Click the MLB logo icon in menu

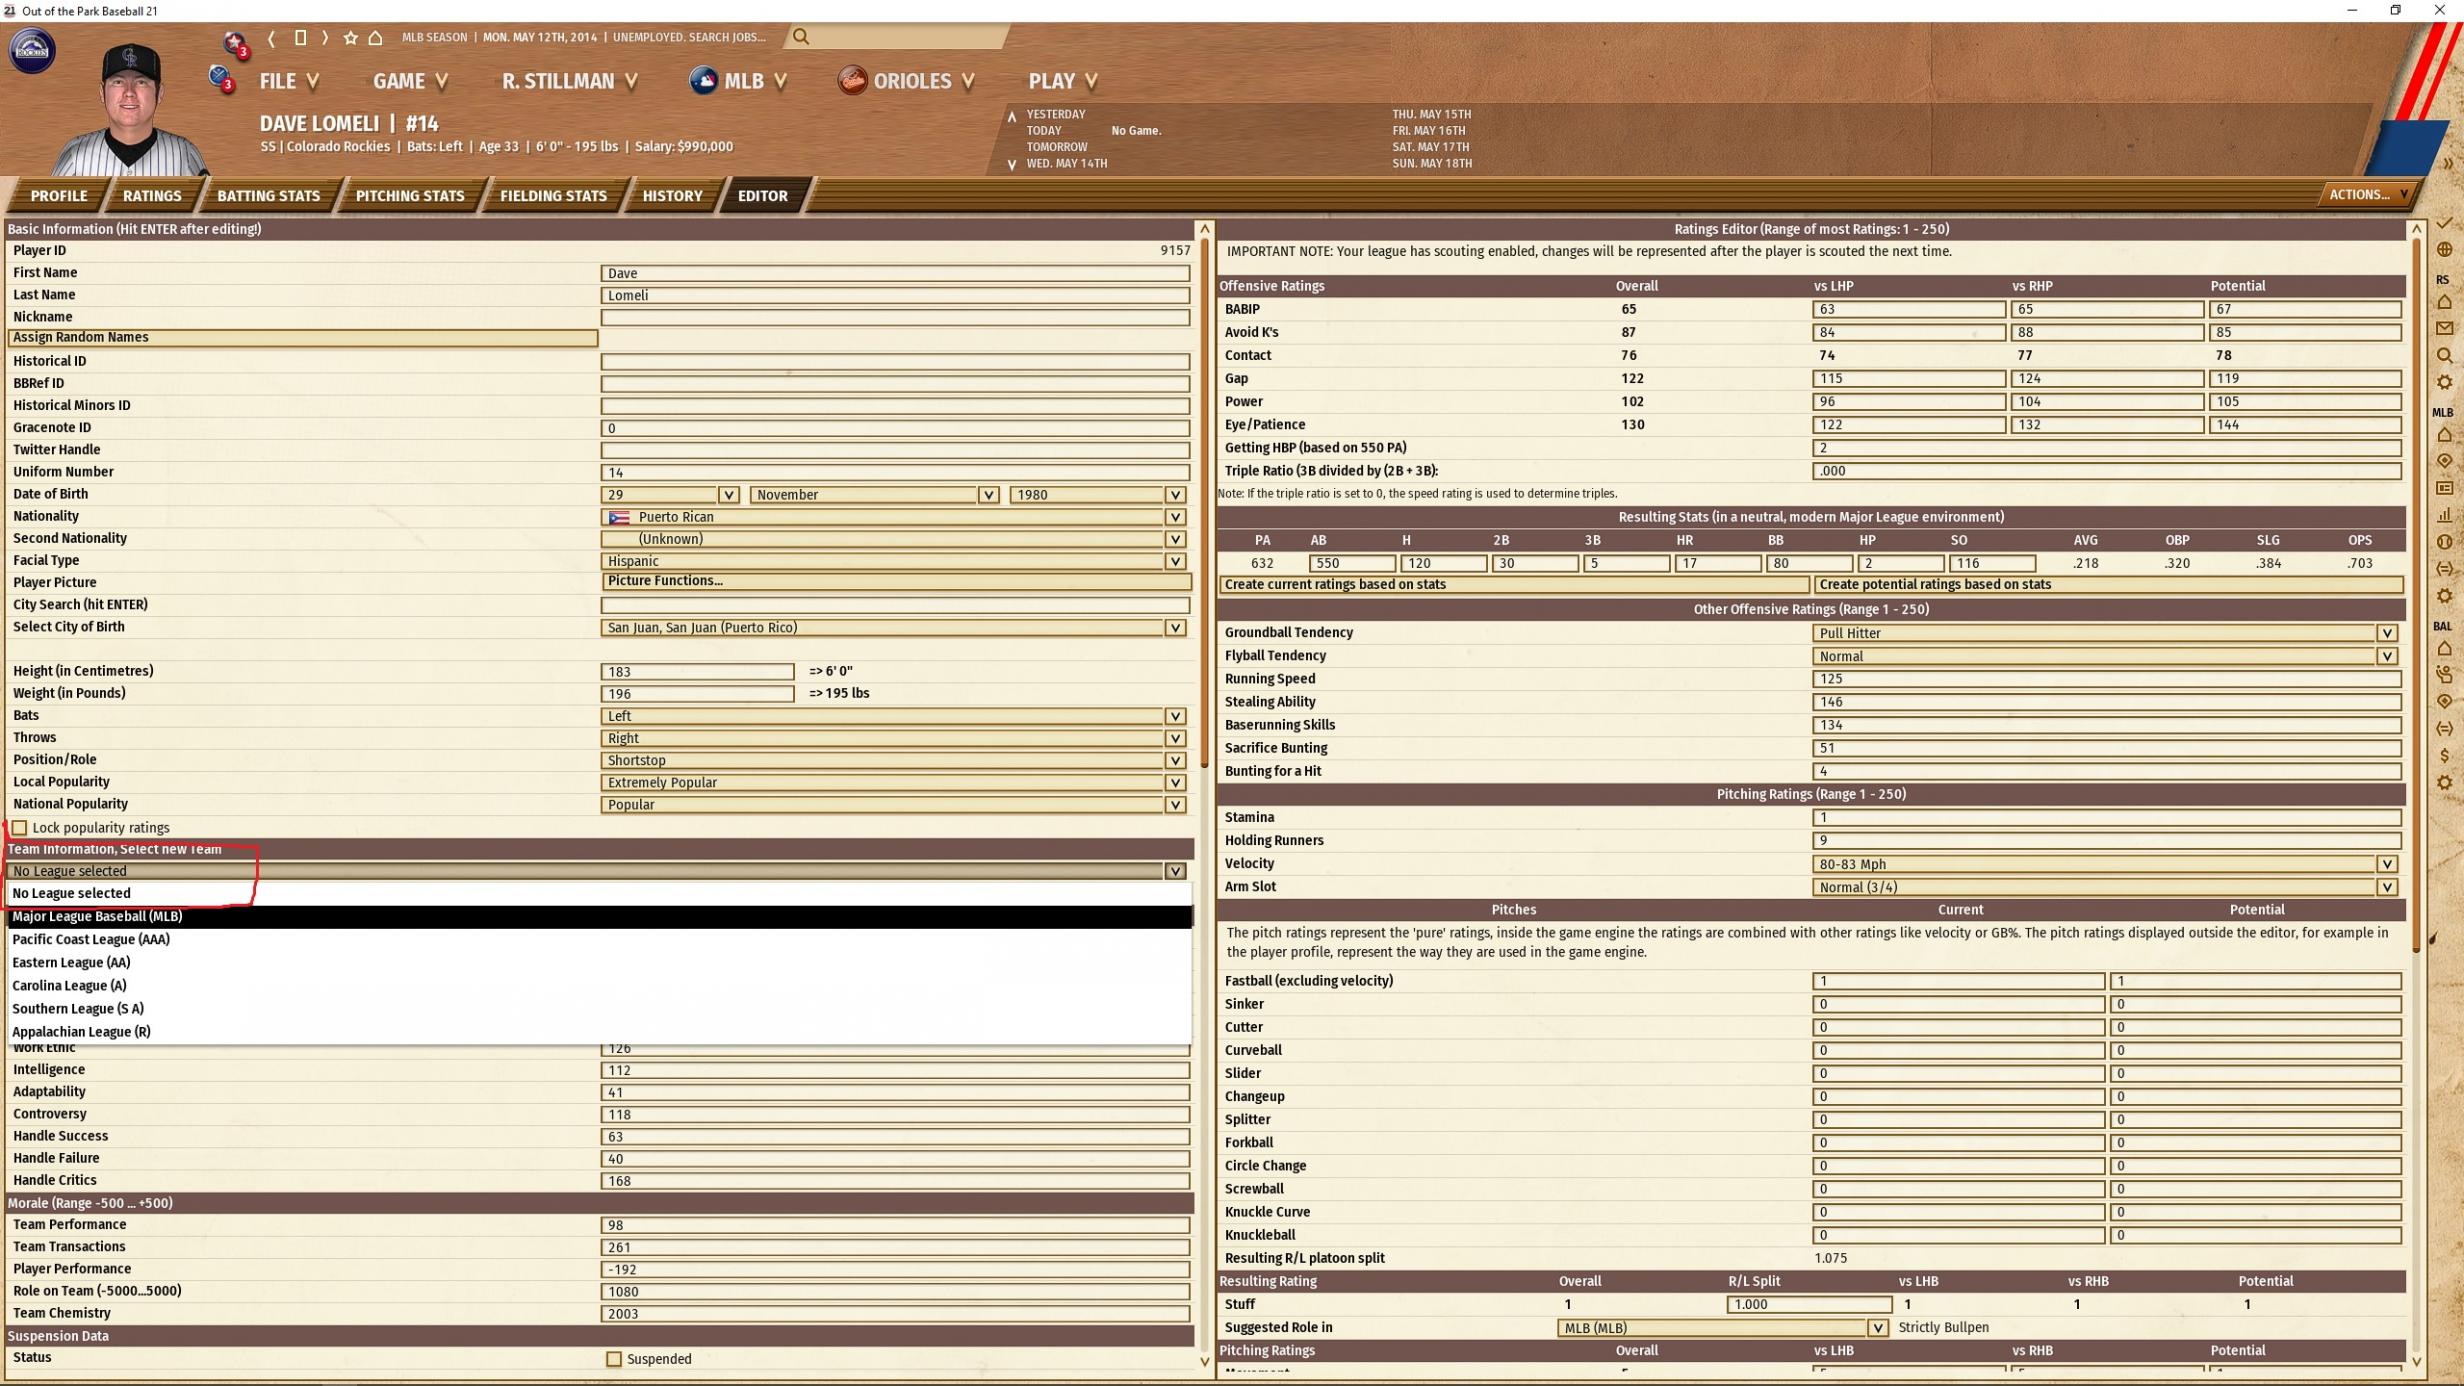[x=703, y=80]
